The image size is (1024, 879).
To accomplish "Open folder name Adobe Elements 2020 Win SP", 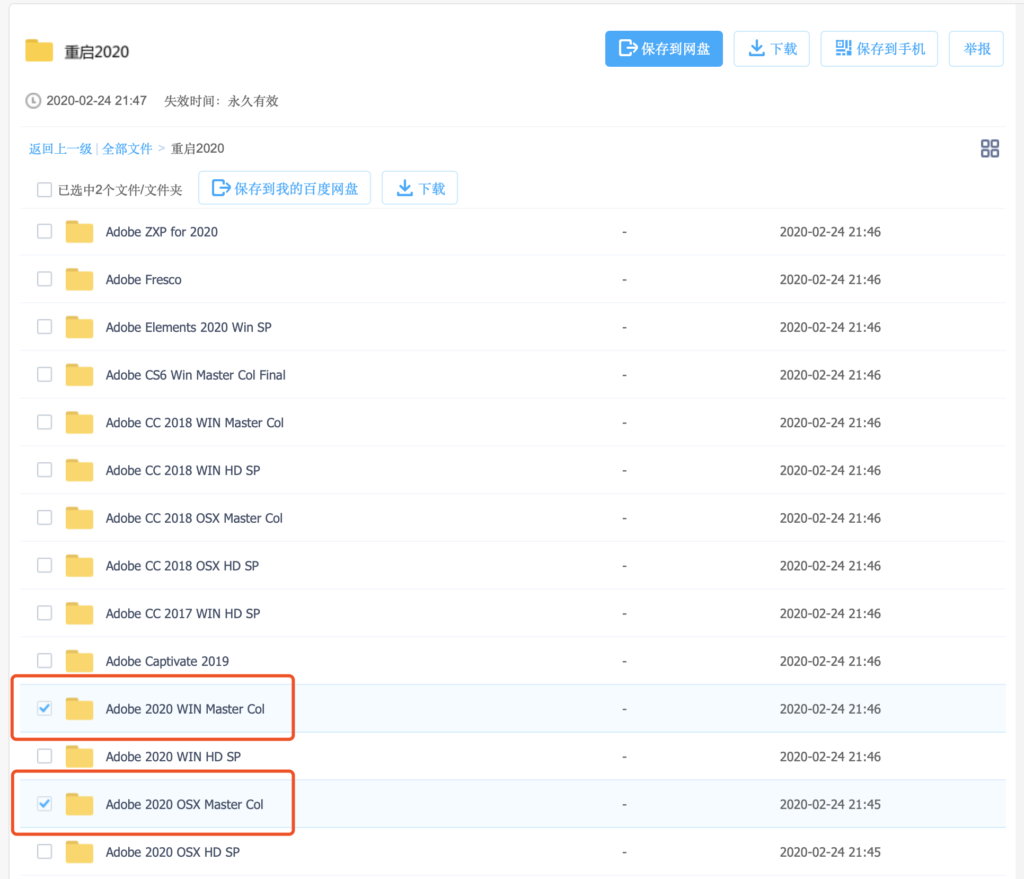I will pyautogui.click(x=188, y=327).
